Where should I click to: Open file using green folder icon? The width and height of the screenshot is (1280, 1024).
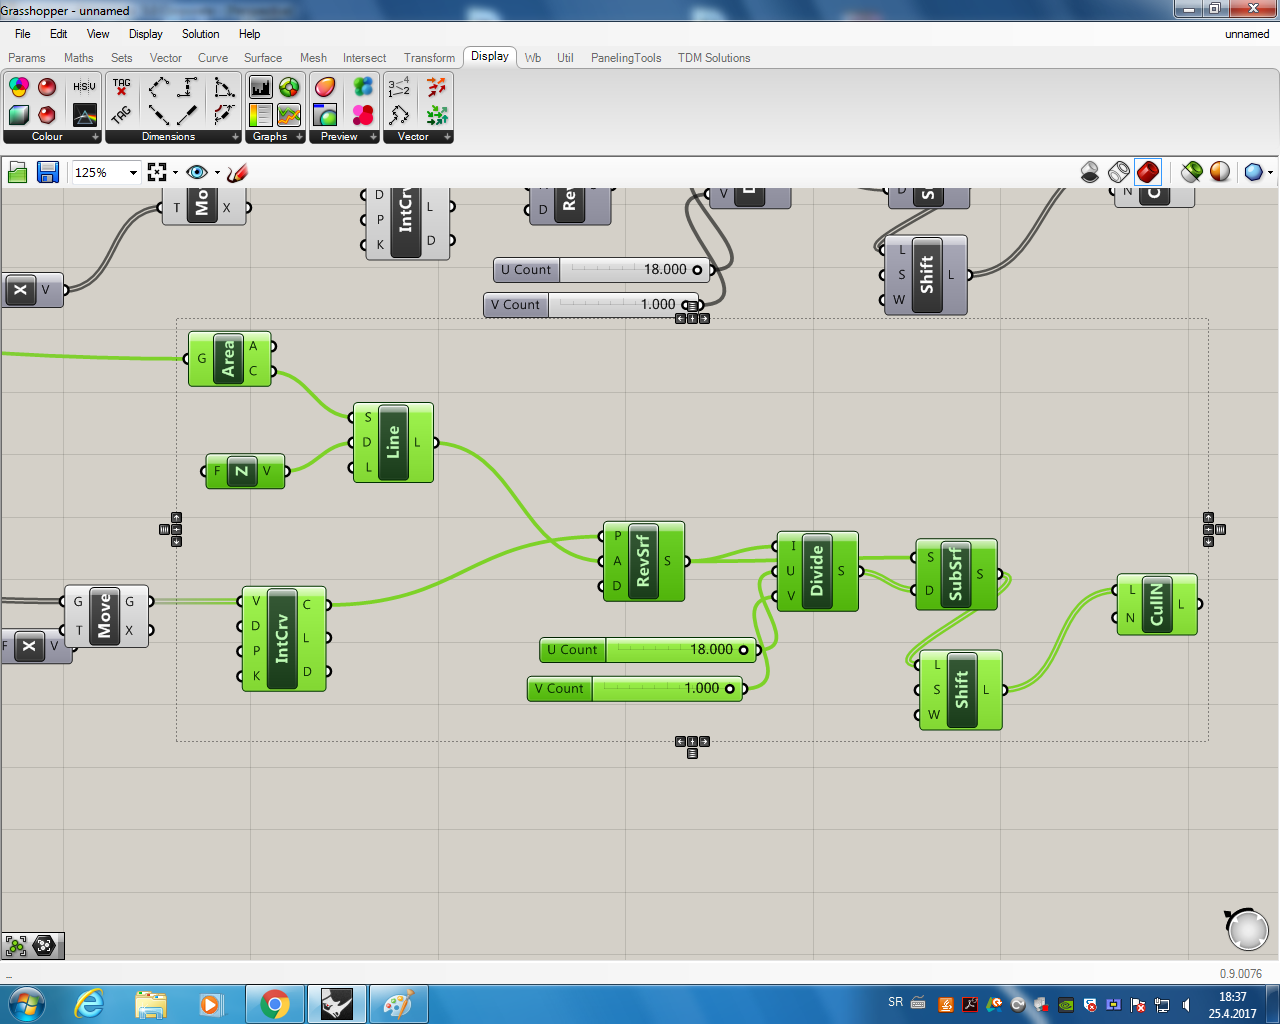click(17, 173)
